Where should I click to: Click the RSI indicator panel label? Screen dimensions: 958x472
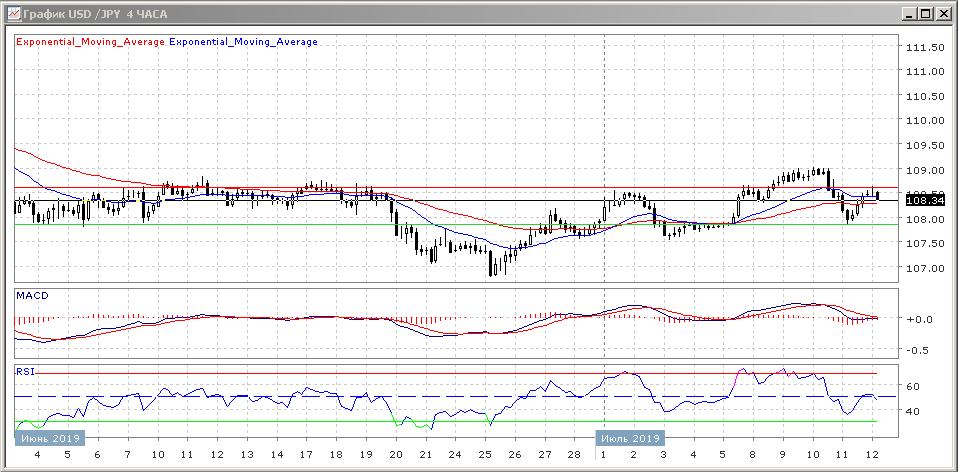(x=24, y=370)
